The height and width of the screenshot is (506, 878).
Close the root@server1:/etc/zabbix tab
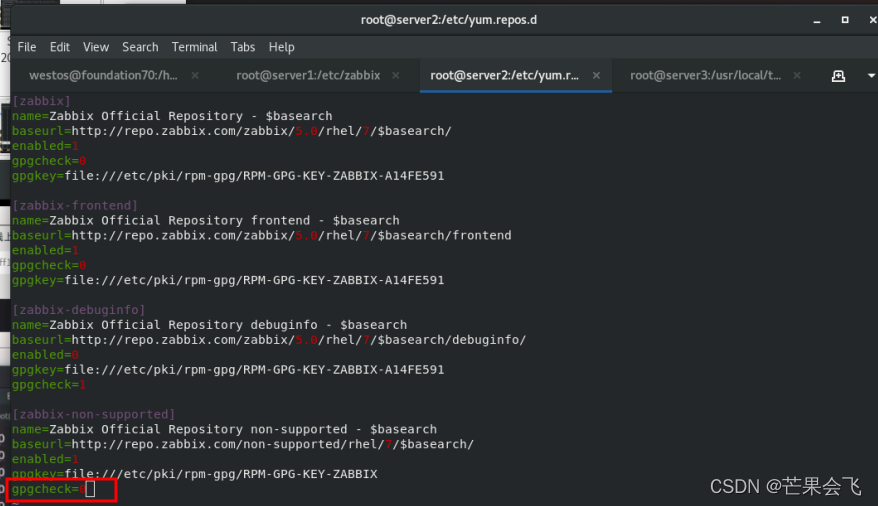pos(395,75)
